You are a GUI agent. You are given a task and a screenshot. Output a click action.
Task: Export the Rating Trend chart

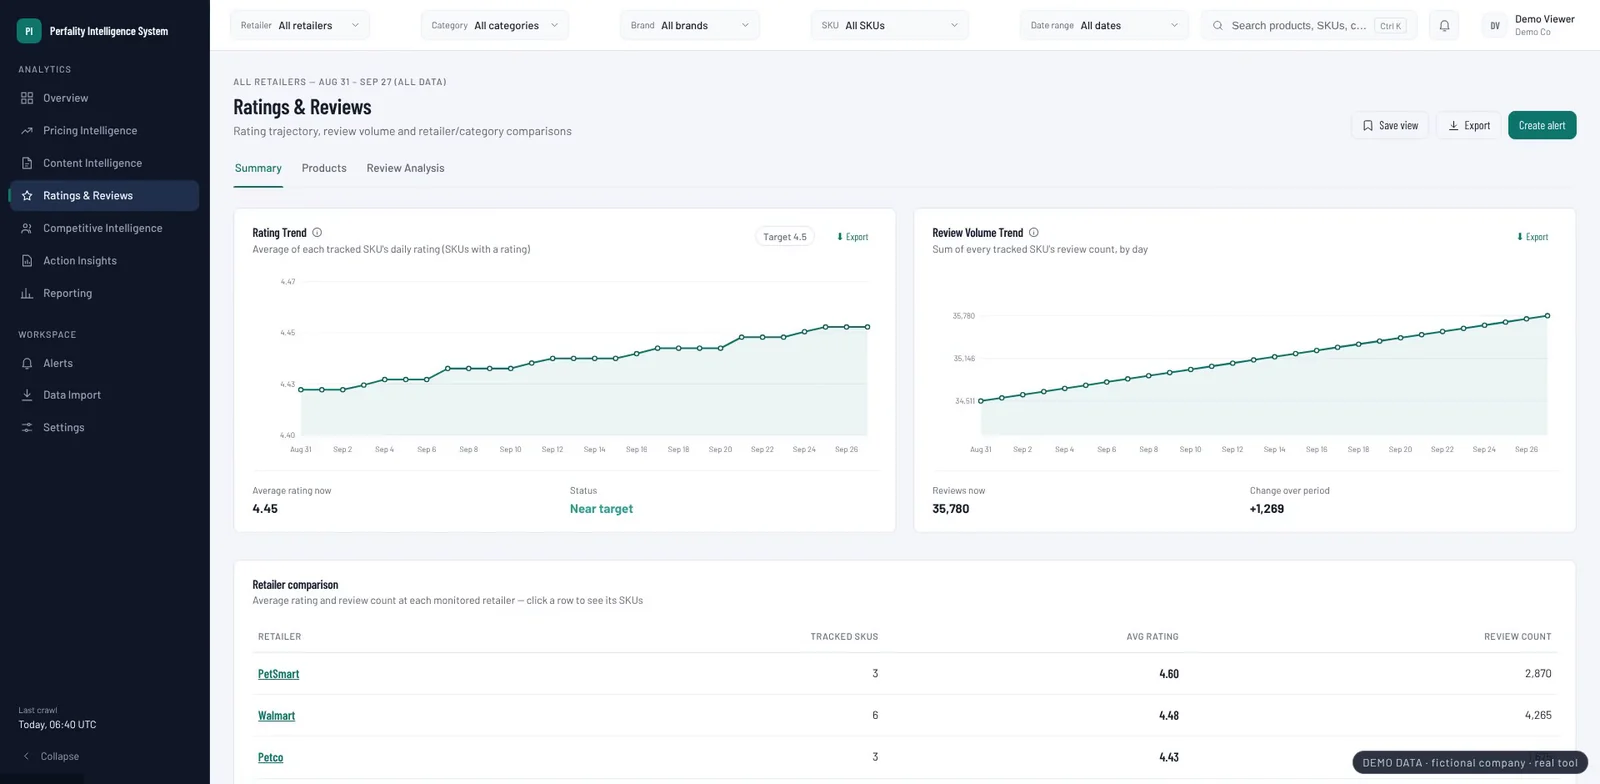(x=852, y=237)
